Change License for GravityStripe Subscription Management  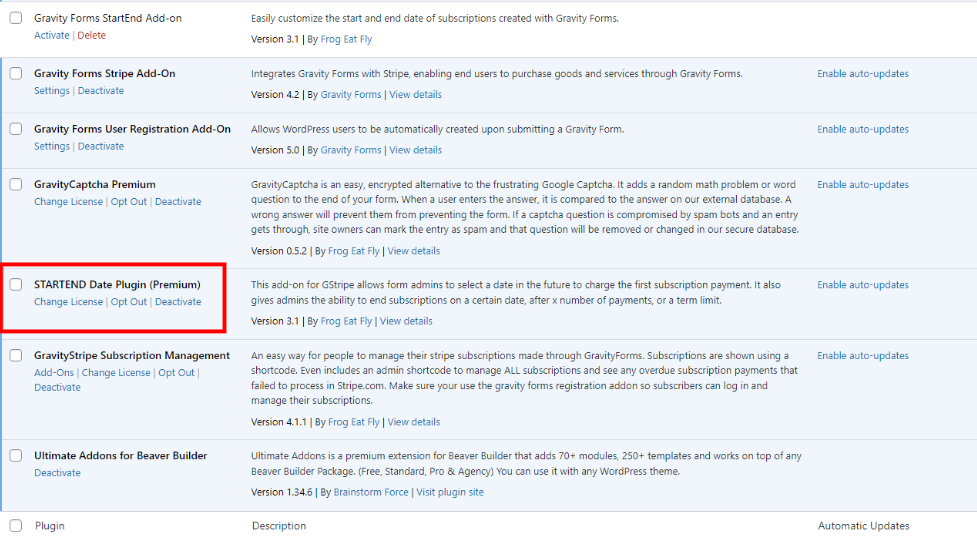pyautogui.click(x=116, y=373)
